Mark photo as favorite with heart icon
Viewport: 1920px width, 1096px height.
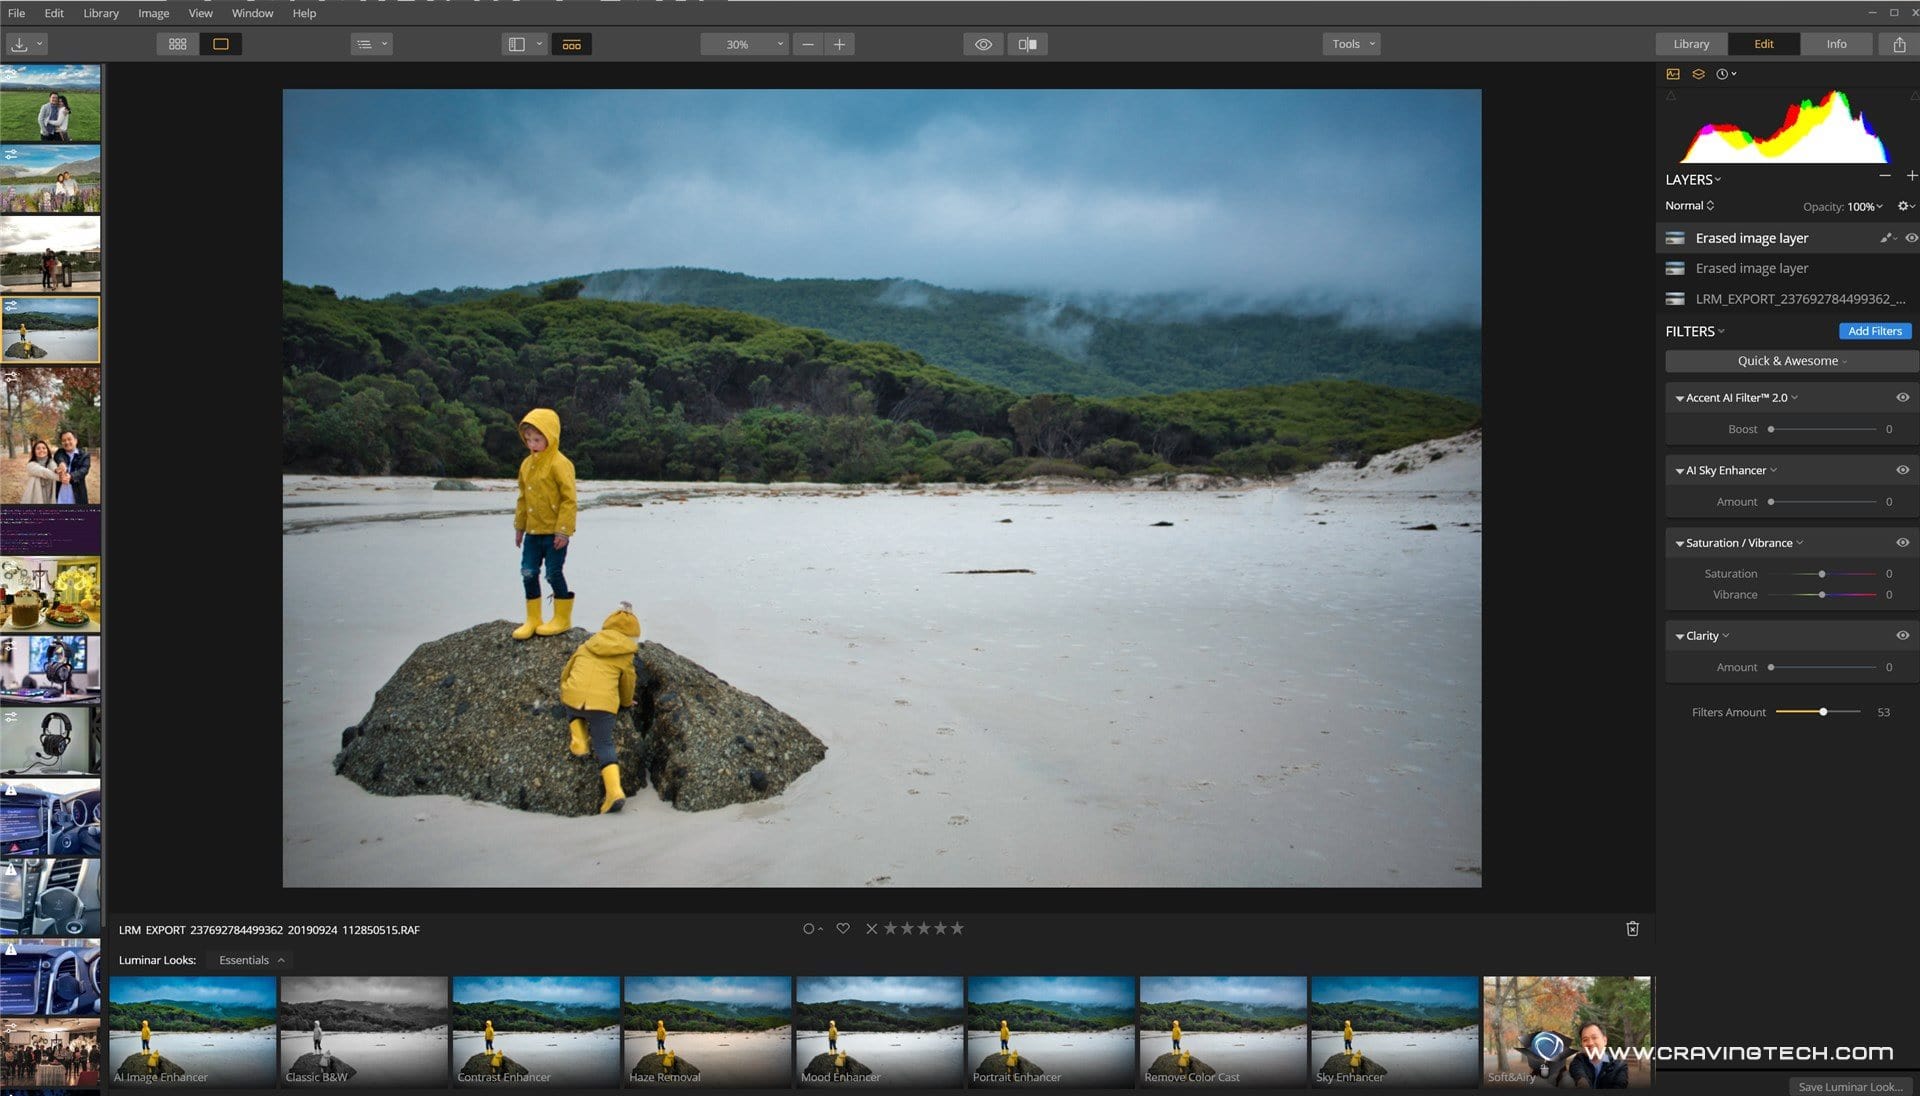[x=843, y=929]
